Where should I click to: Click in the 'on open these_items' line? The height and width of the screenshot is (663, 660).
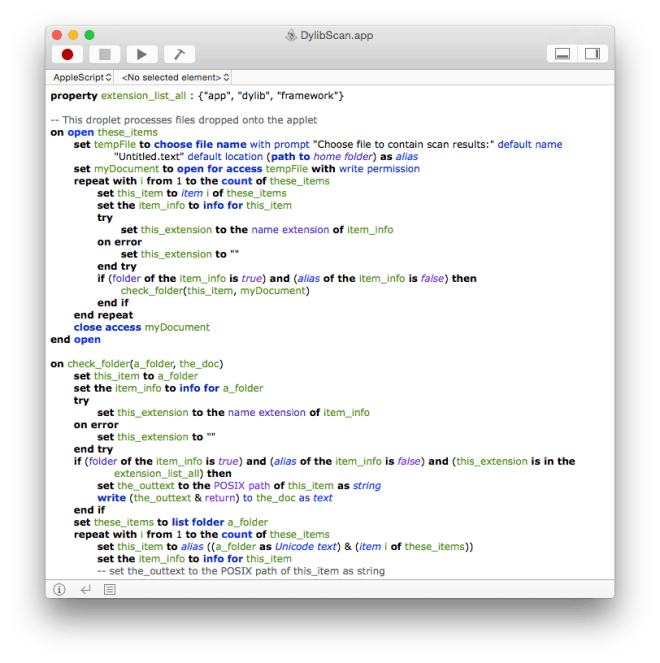[104, 132]
